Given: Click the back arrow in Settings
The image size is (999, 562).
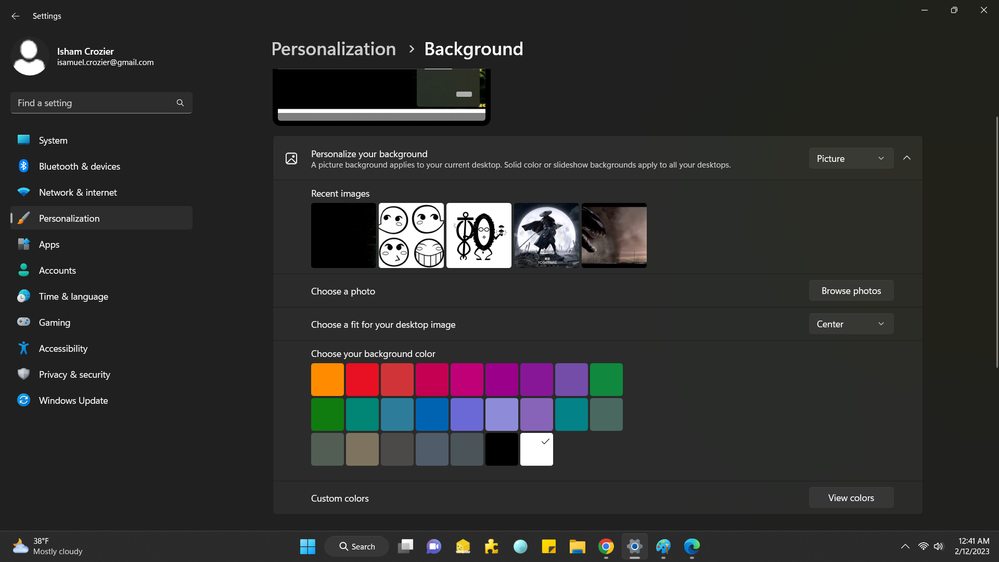Looking at the screenshot, I should [x=15, y=16].
